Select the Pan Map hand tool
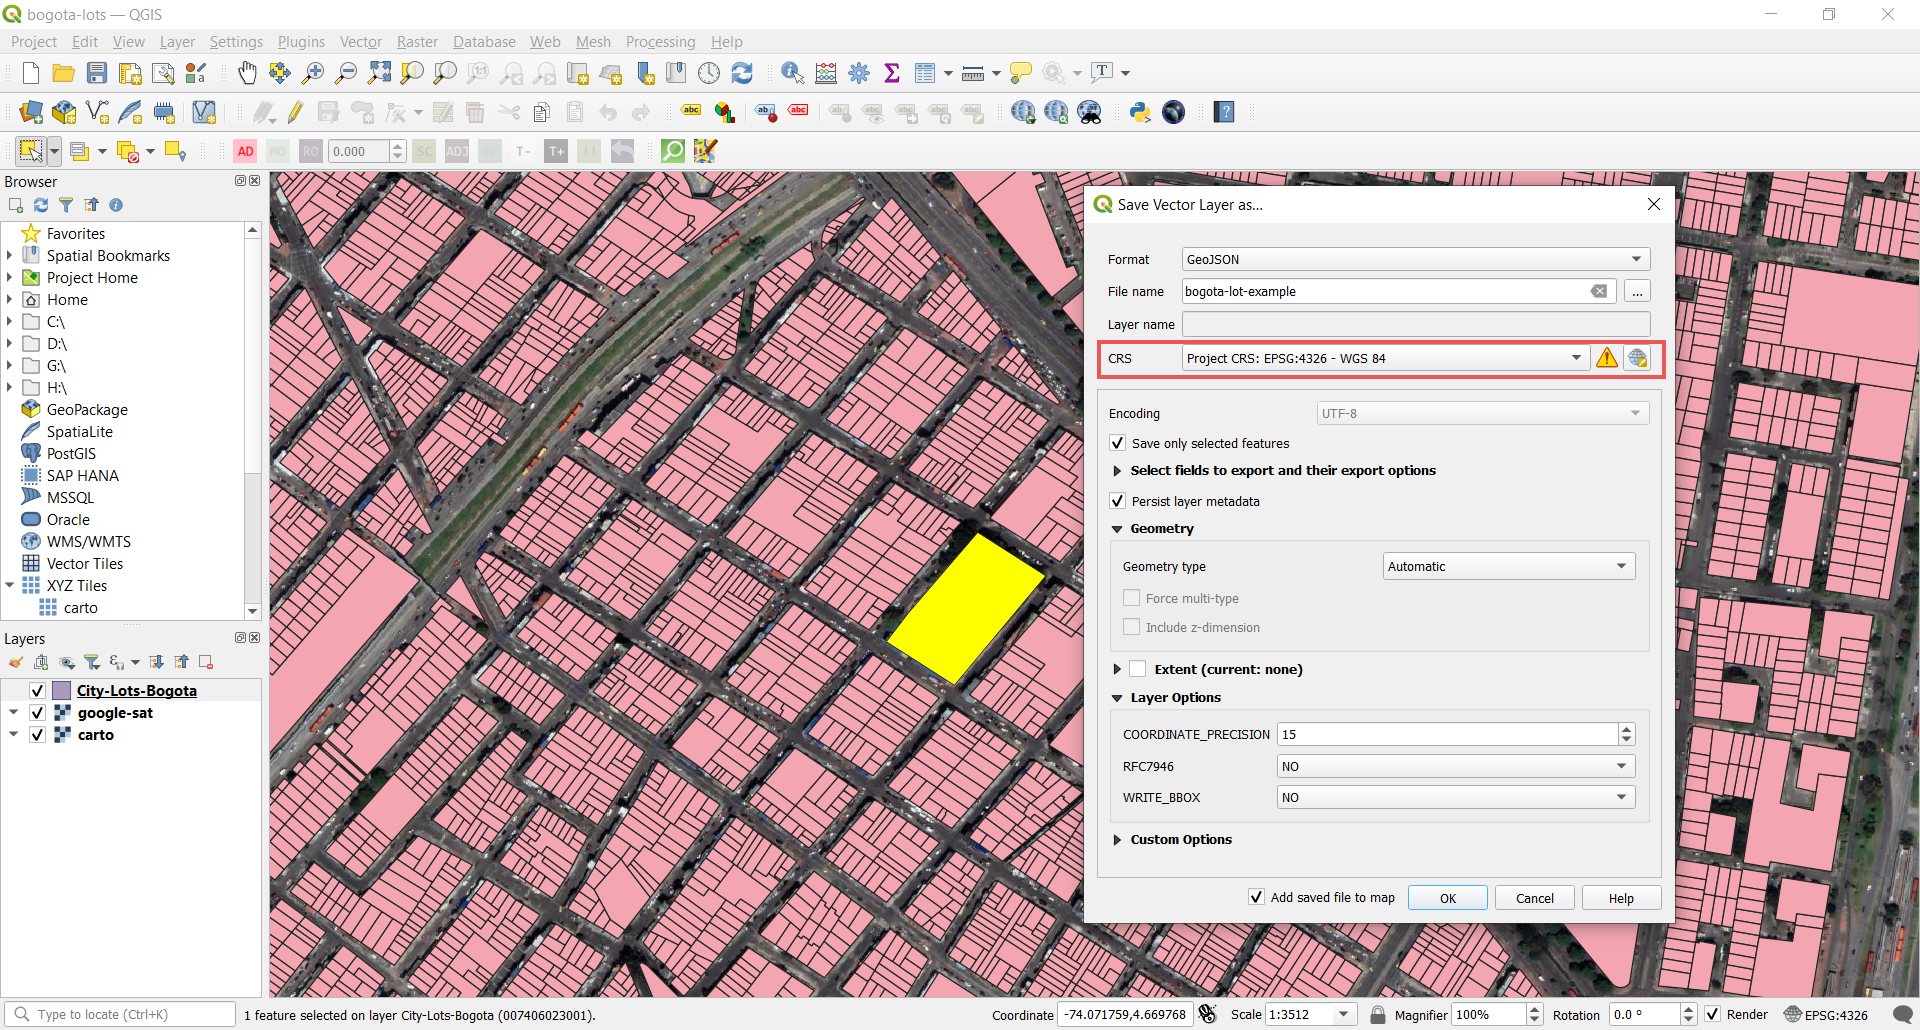 pyautogui.click(x=247, y=73)
